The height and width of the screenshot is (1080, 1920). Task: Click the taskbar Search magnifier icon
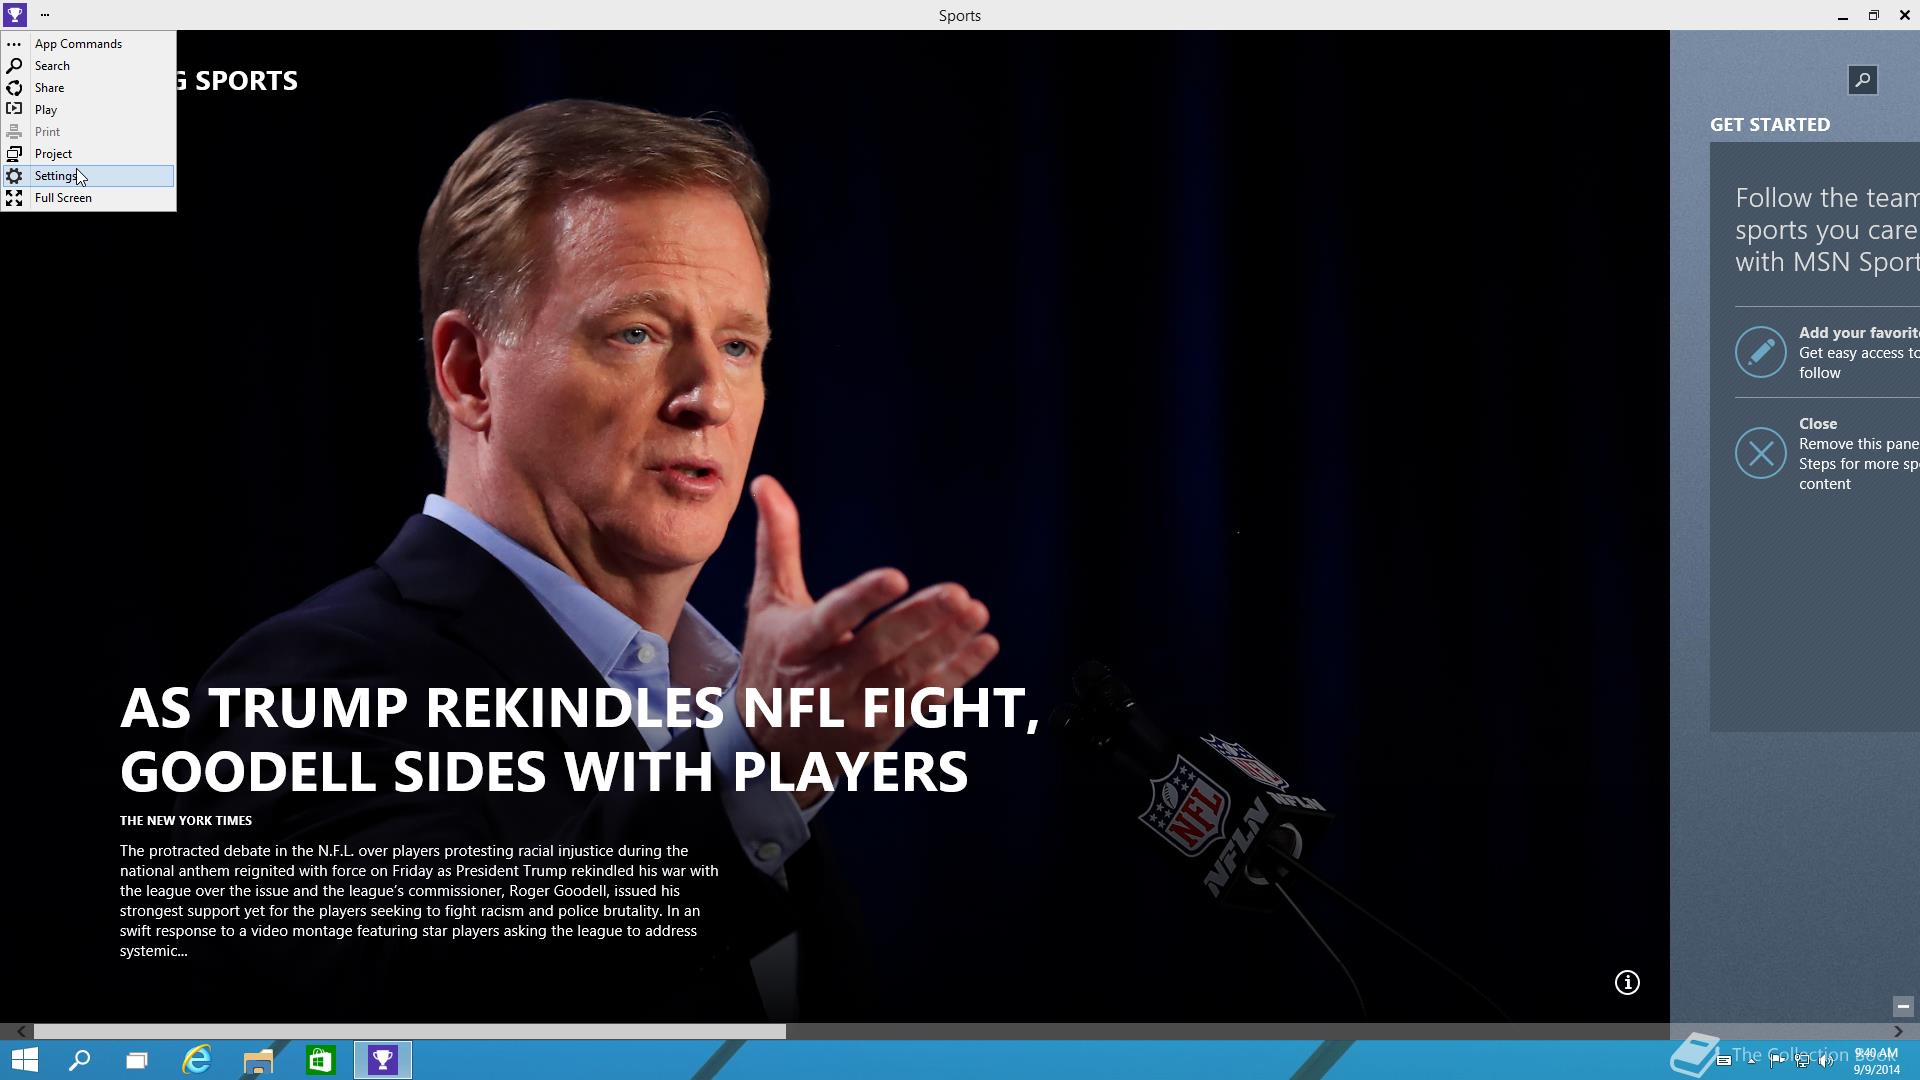(x=79, y=1060)
